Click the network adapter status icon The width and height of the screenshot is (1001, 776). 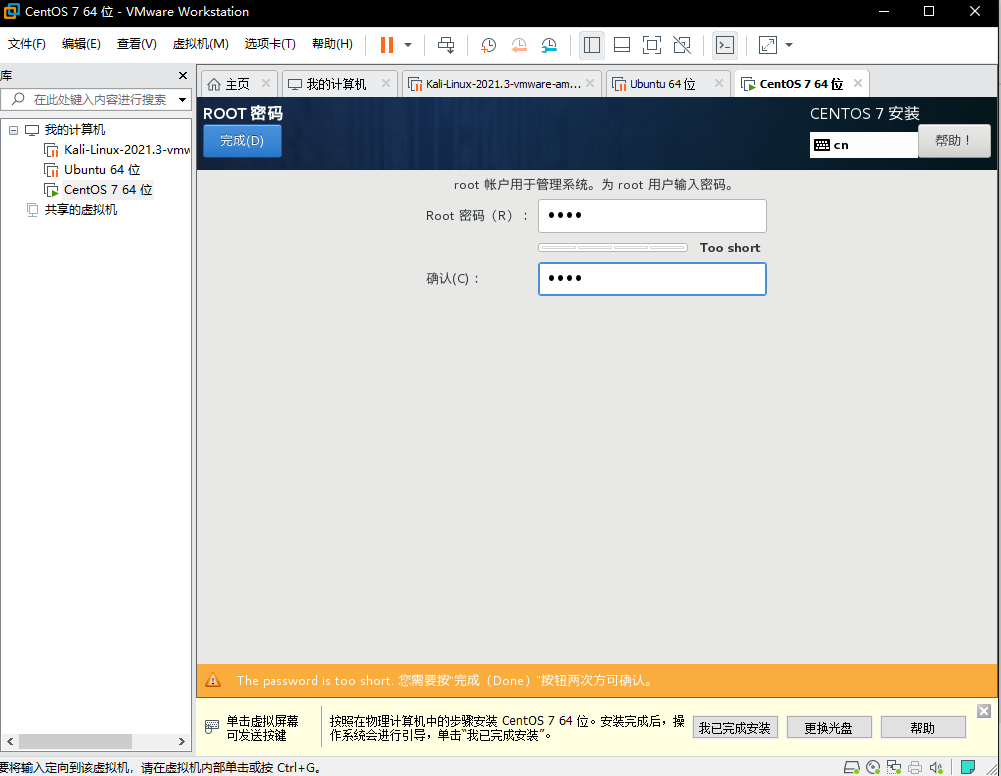pyautogui.click(x=895, y=766)
